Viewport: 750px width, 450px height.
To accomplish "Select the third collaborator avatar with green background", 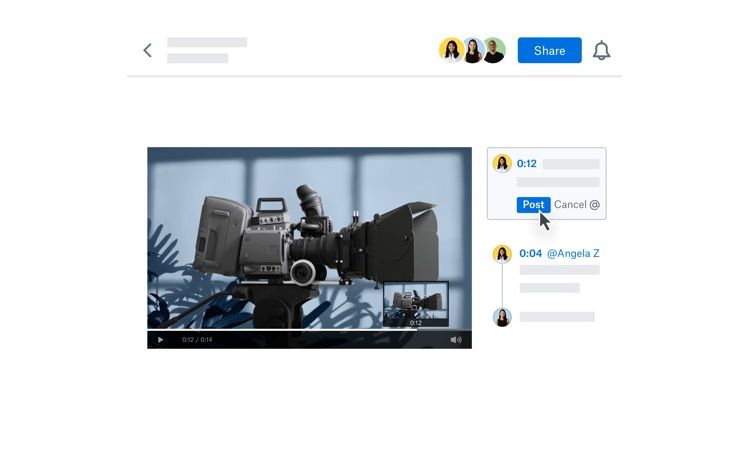I will click(x=494, y=50).
